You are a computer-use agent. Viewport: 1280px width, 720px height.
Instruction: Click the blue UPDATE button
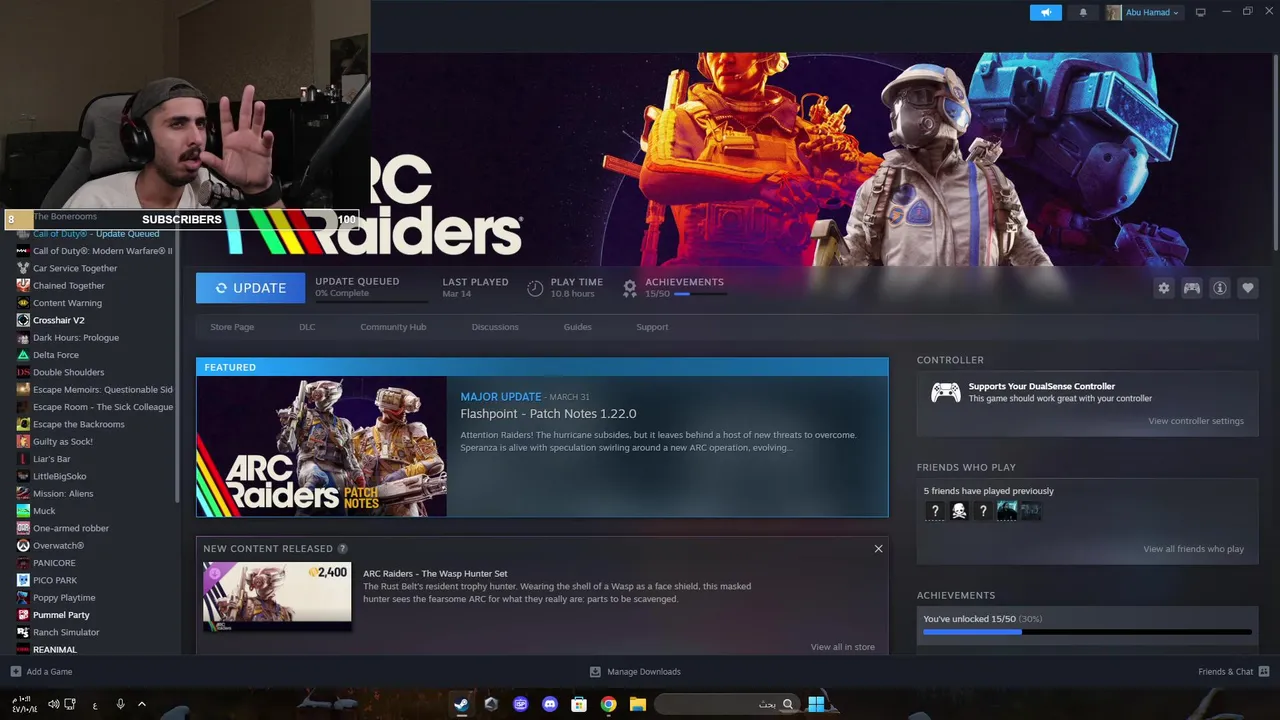coord(250,288)
